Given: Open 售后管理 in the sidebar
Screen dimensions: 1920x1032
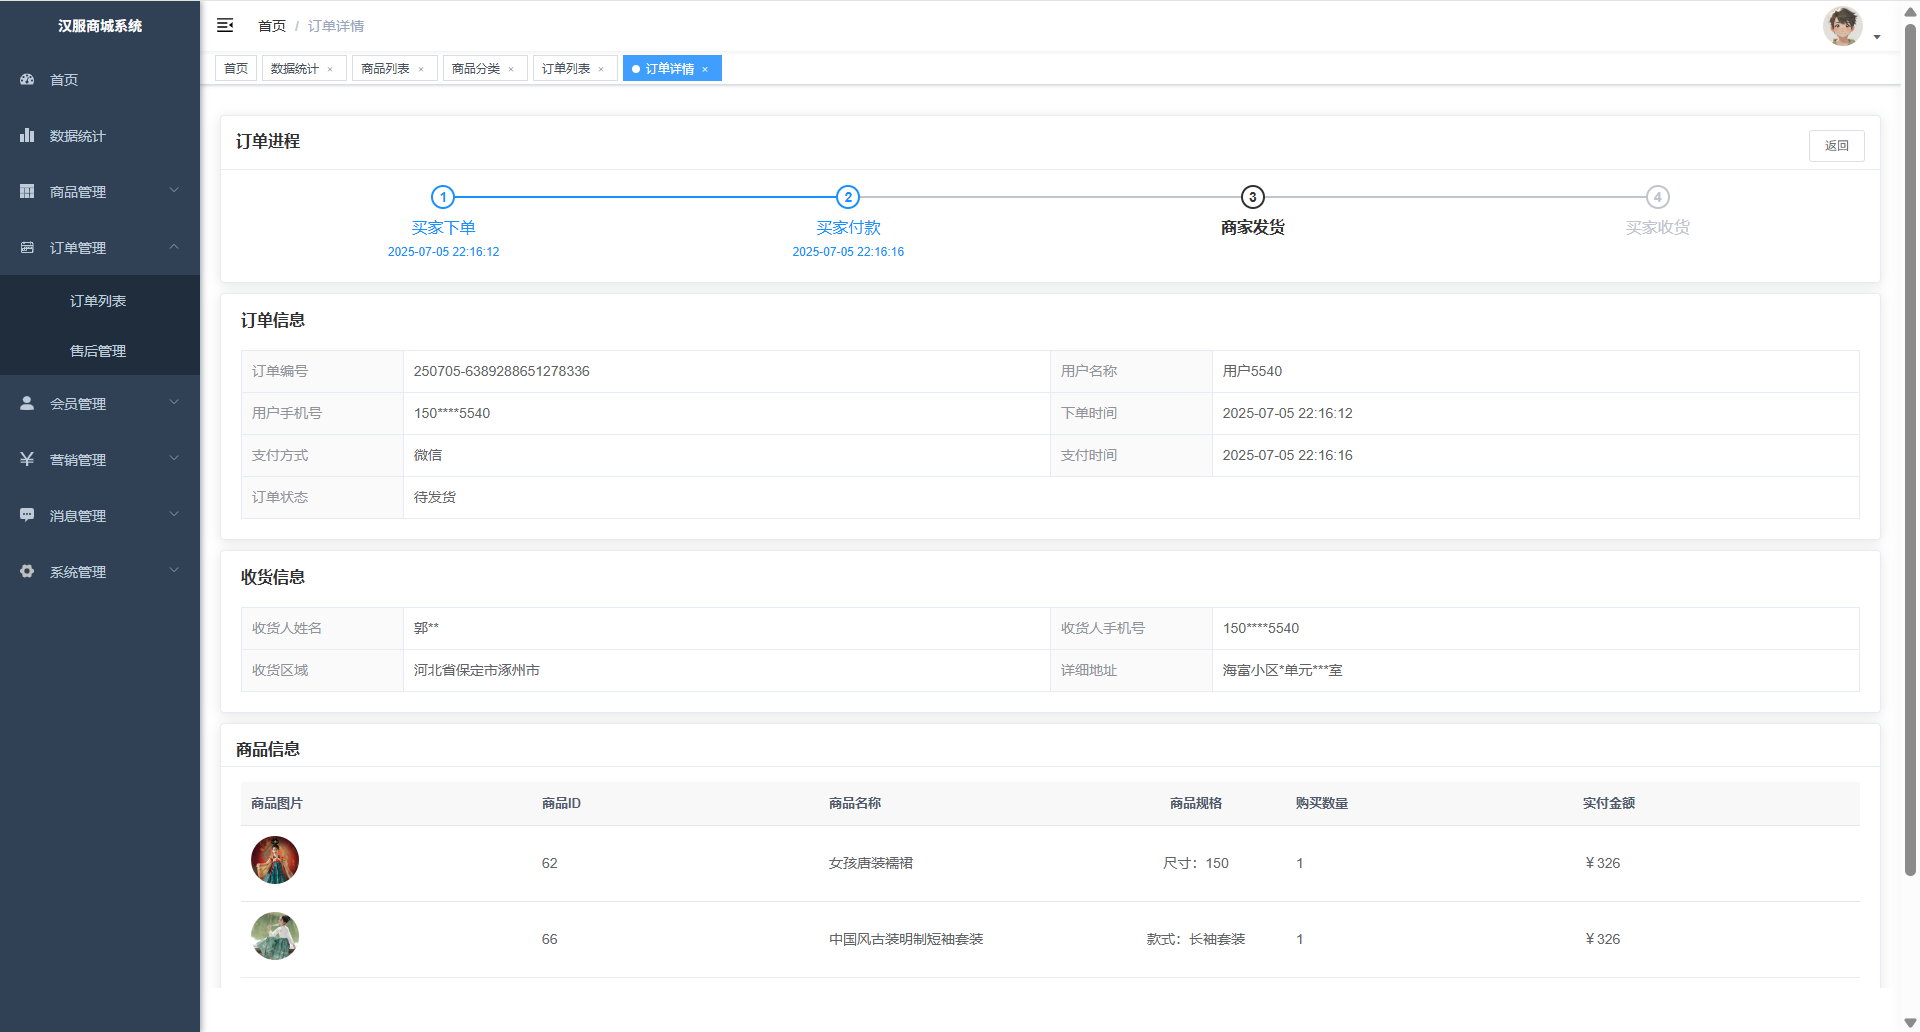Looking at the screenshot, I should pos(98,351).
